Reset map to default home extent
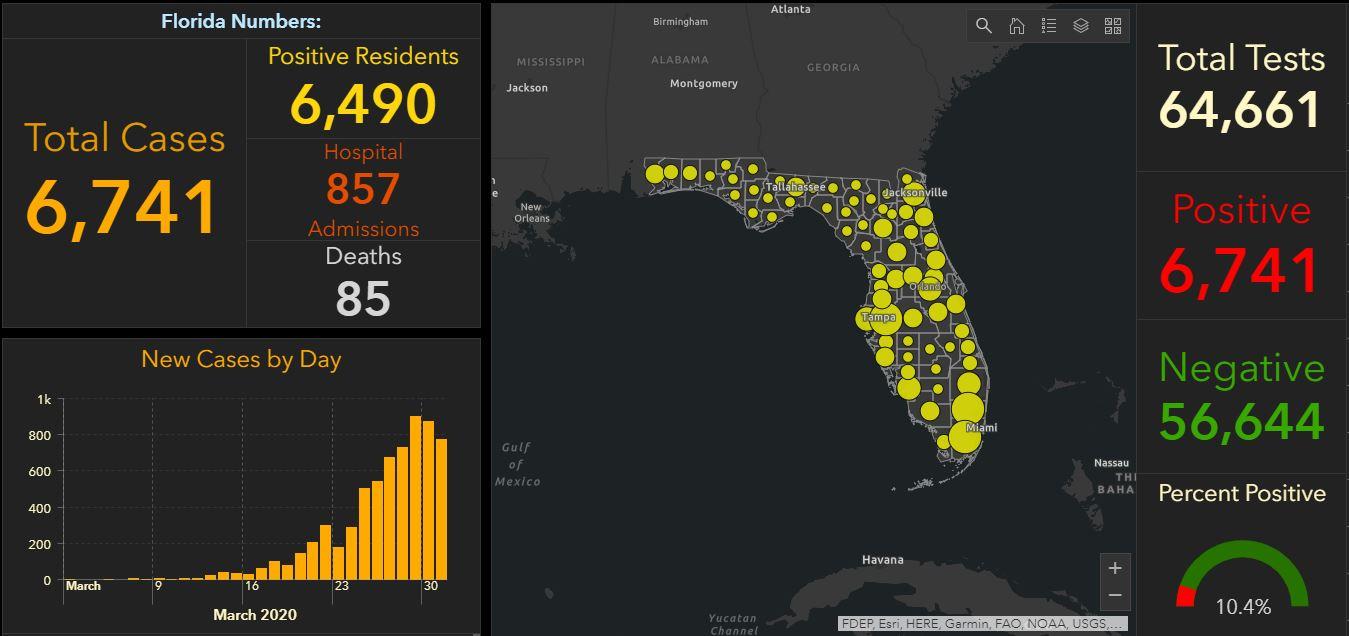Viewport: 1349px width, 636px height. [1016, 26]
